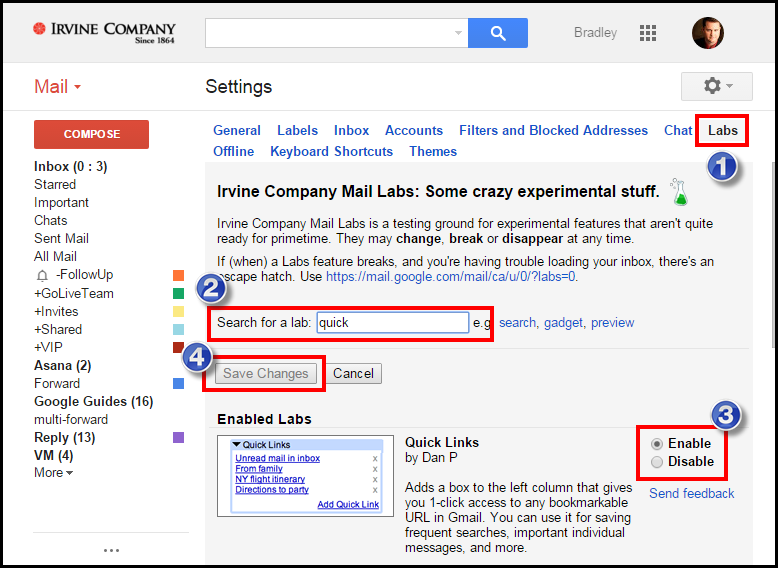Open the Labels settings tab
778x568 pixels.
(297, 130)
